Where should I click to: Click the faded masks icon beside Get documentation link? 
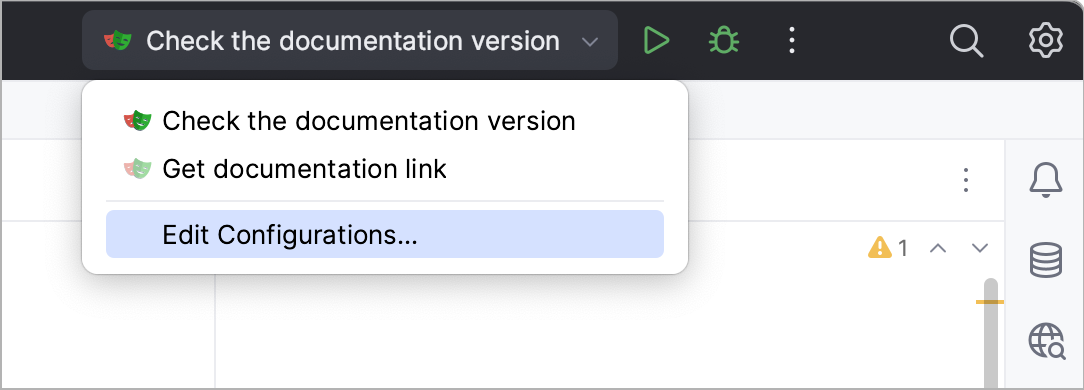[138, 168]
